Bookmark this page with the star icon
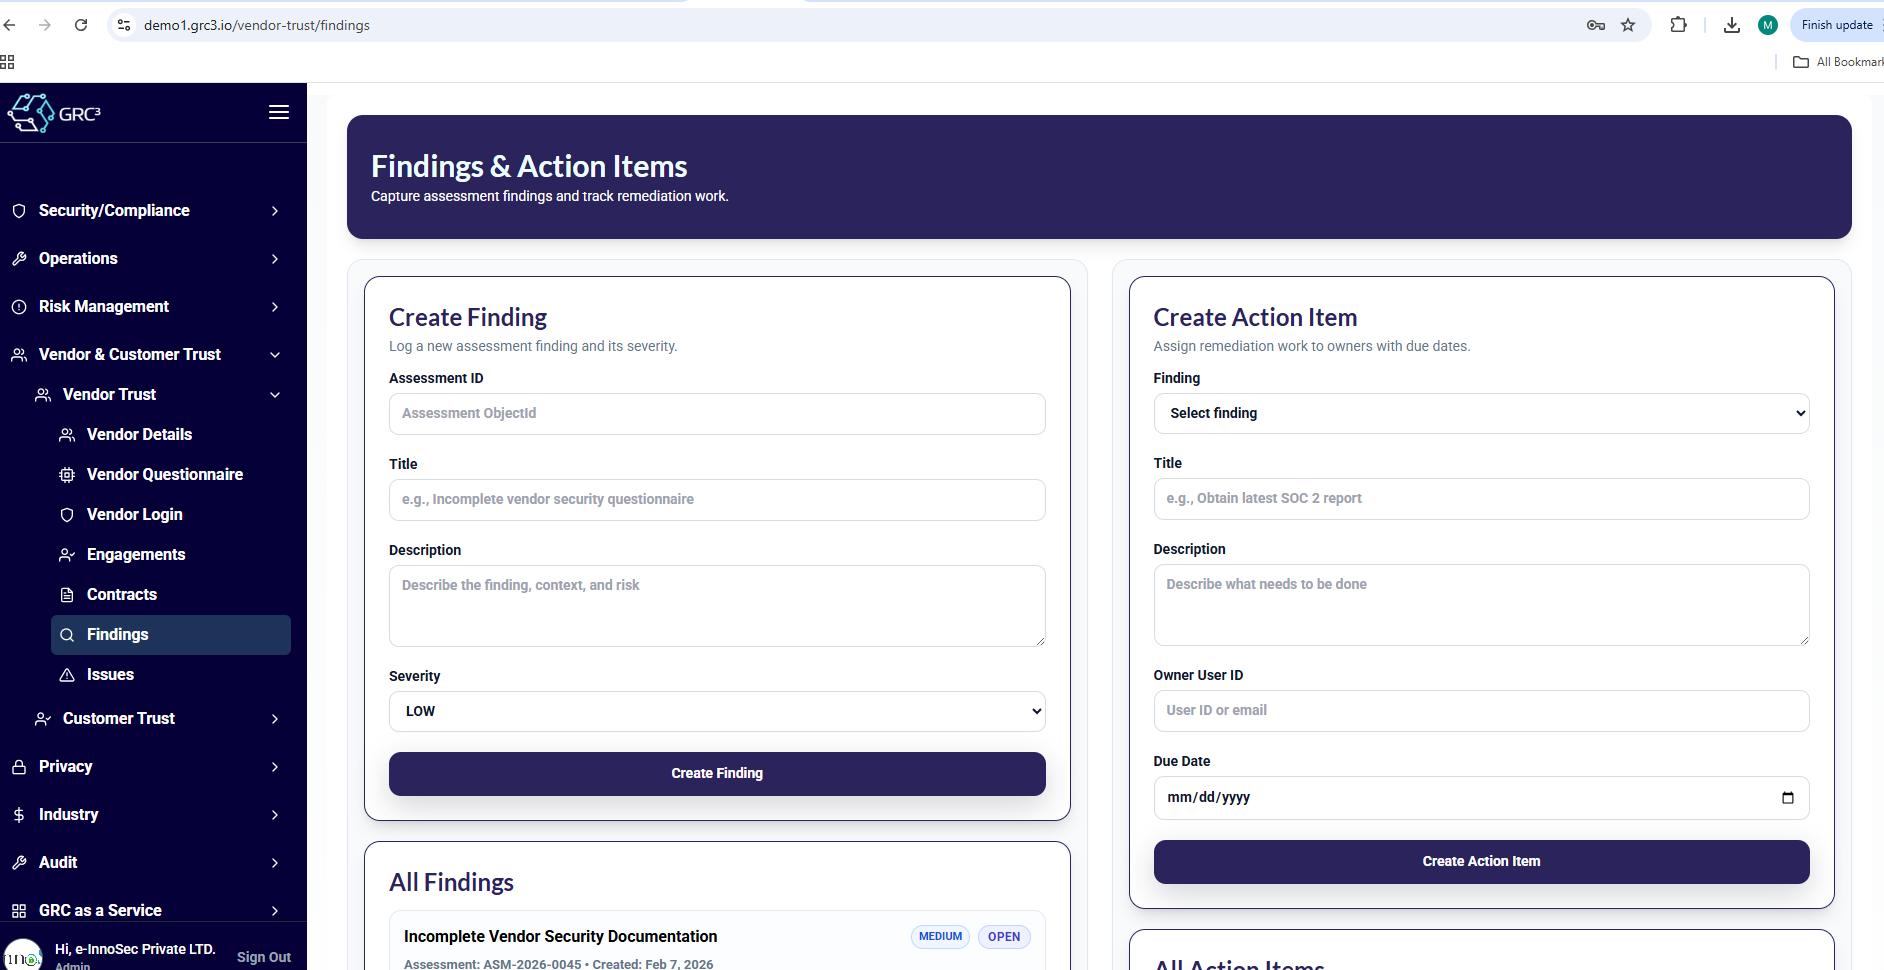The image size is (1884, 970). click(1628, 25)
